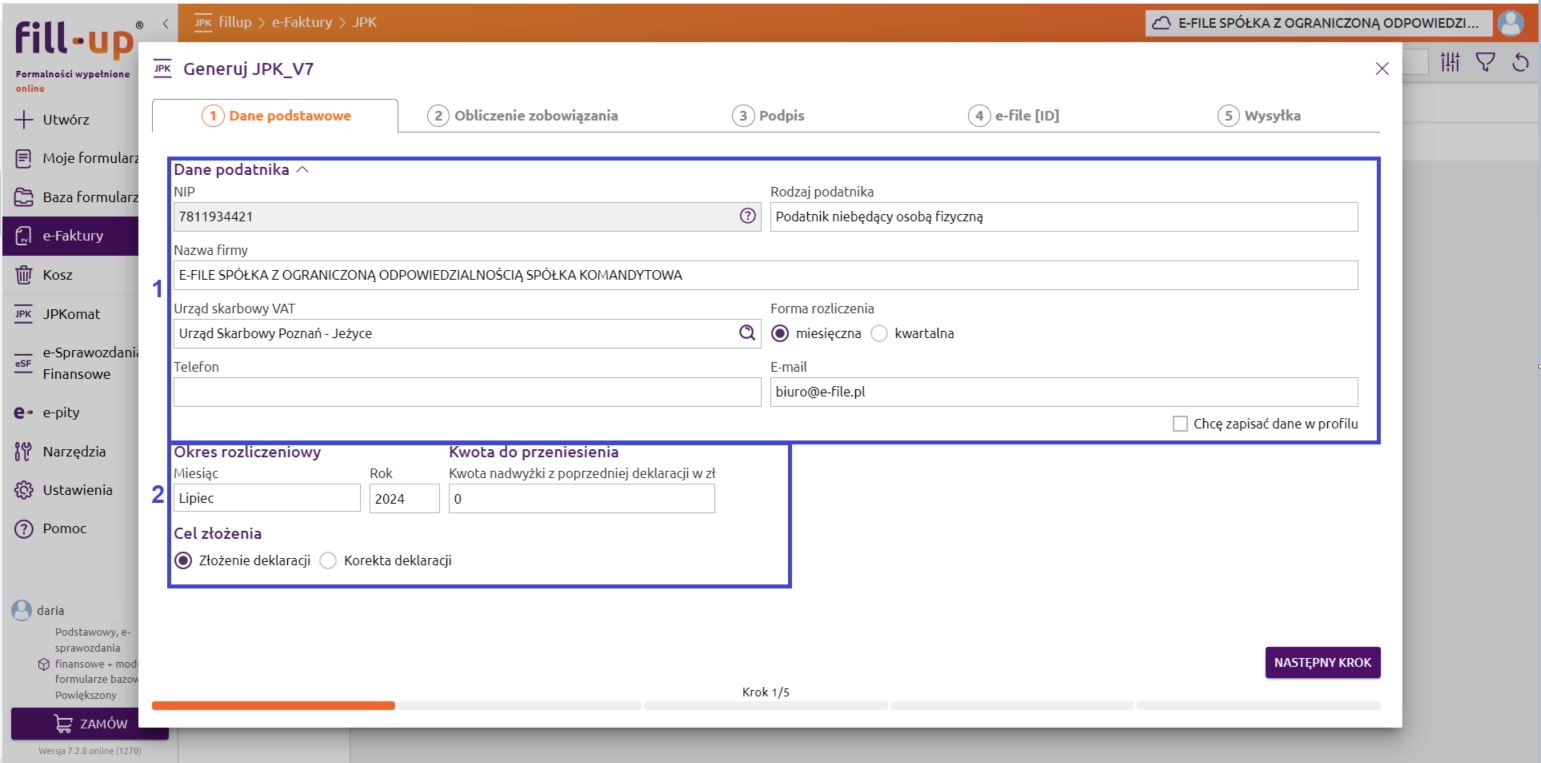Switch to Podpis tab
1541x763 pixels.
768,115
